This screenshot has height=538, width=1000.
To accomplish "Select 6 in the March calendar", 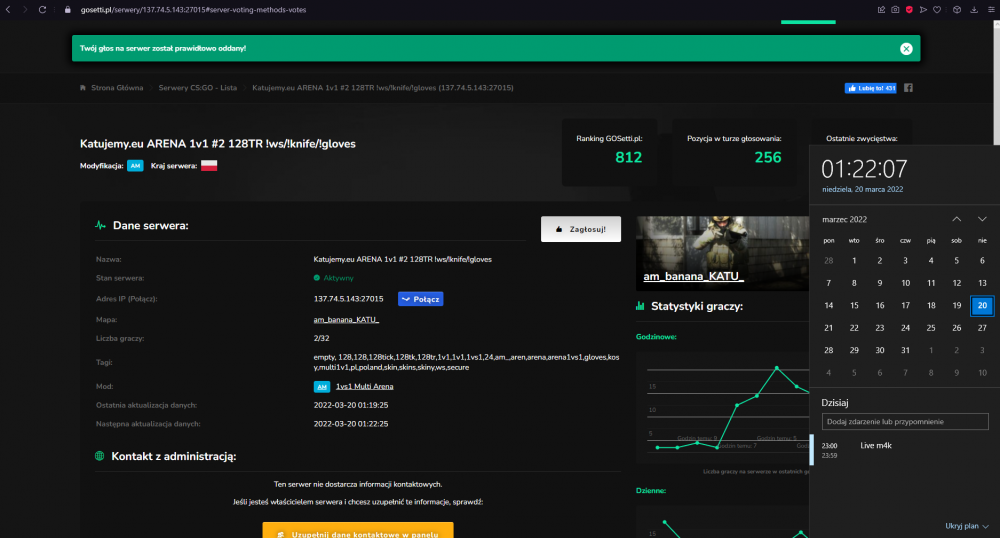I will click(x=982, y=261).
